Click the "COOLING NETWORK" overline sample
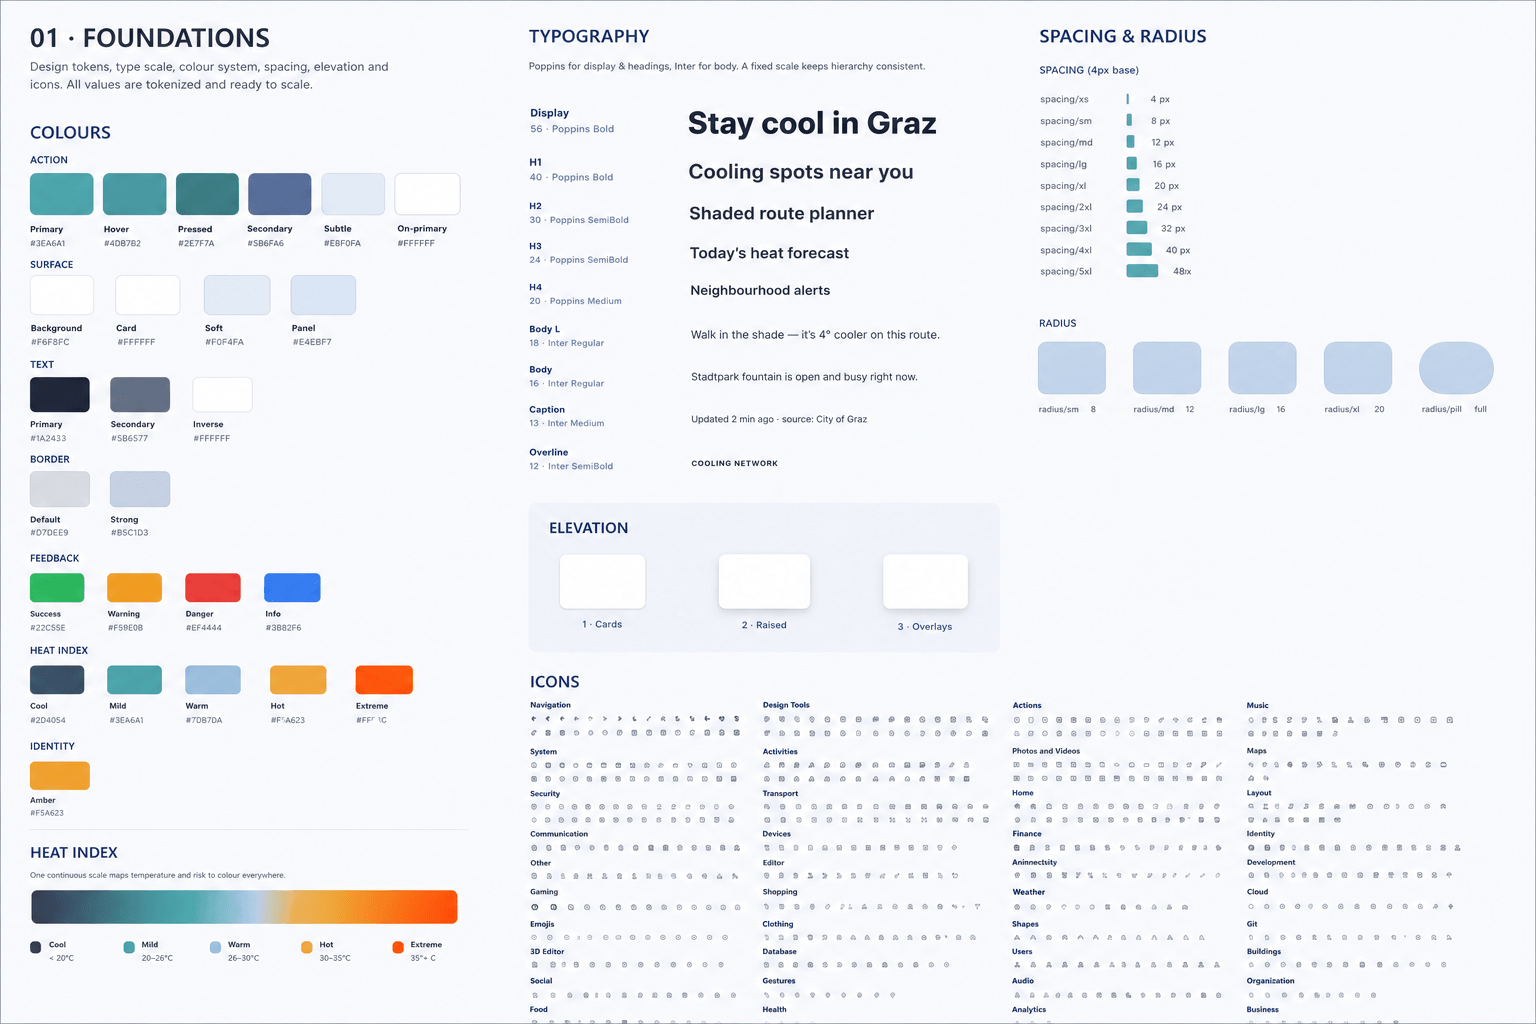 (x=734, y=463)
